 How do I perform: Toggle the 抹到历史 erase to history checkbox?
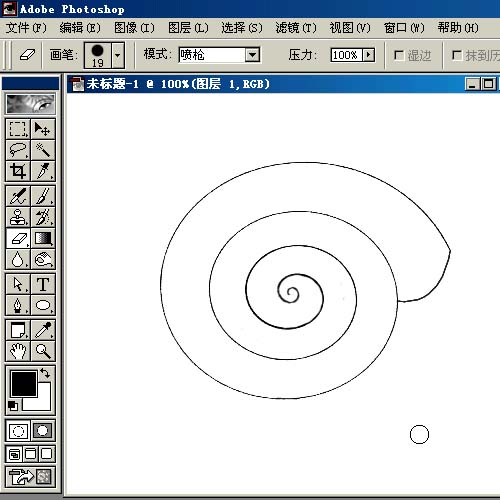coord(456,55)
